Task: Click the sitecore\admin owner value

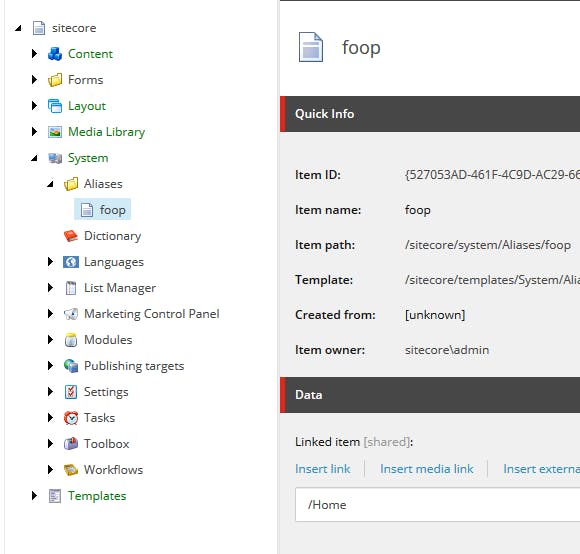Action: click(447, 350)
